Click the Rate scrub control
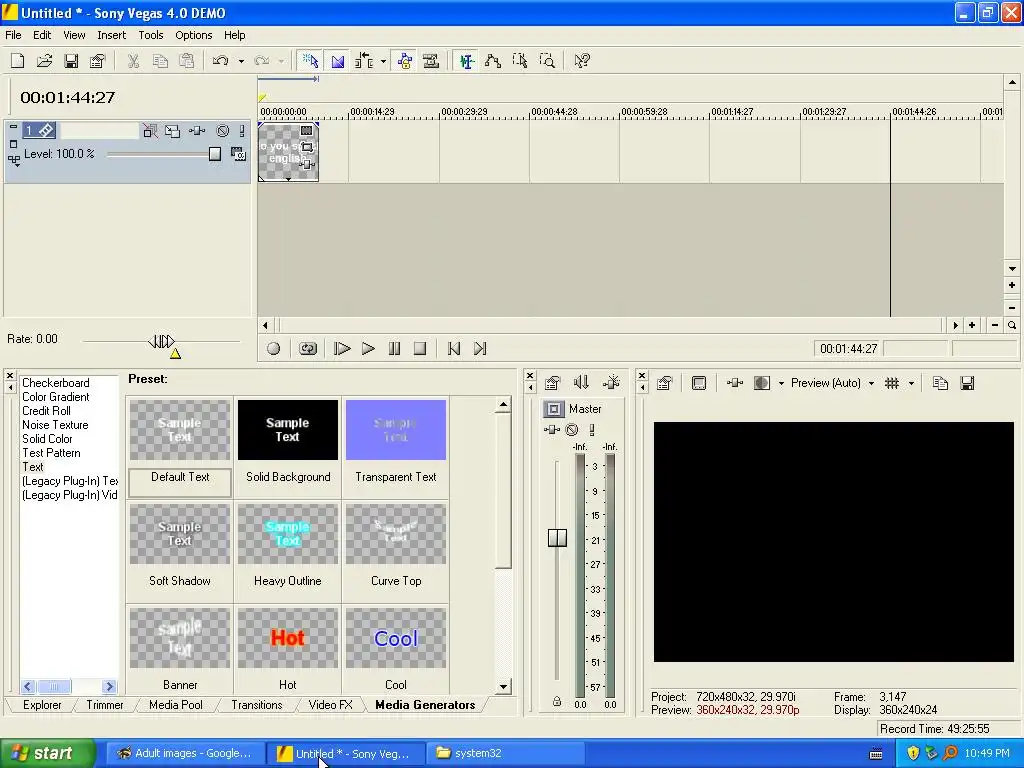This screenshot has width=1024, height=768. point(161,341)
